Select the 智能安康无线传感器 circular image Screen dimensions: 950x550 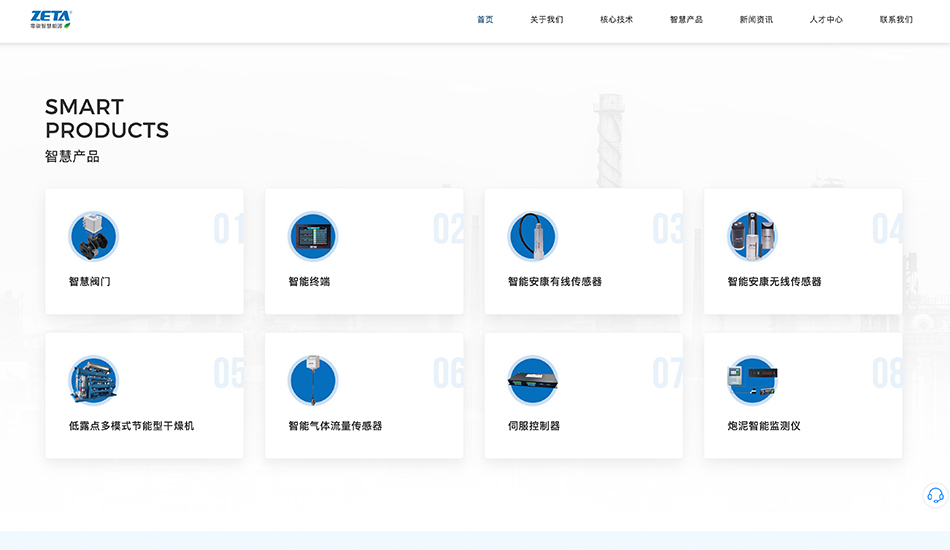[x=752, y=237]
